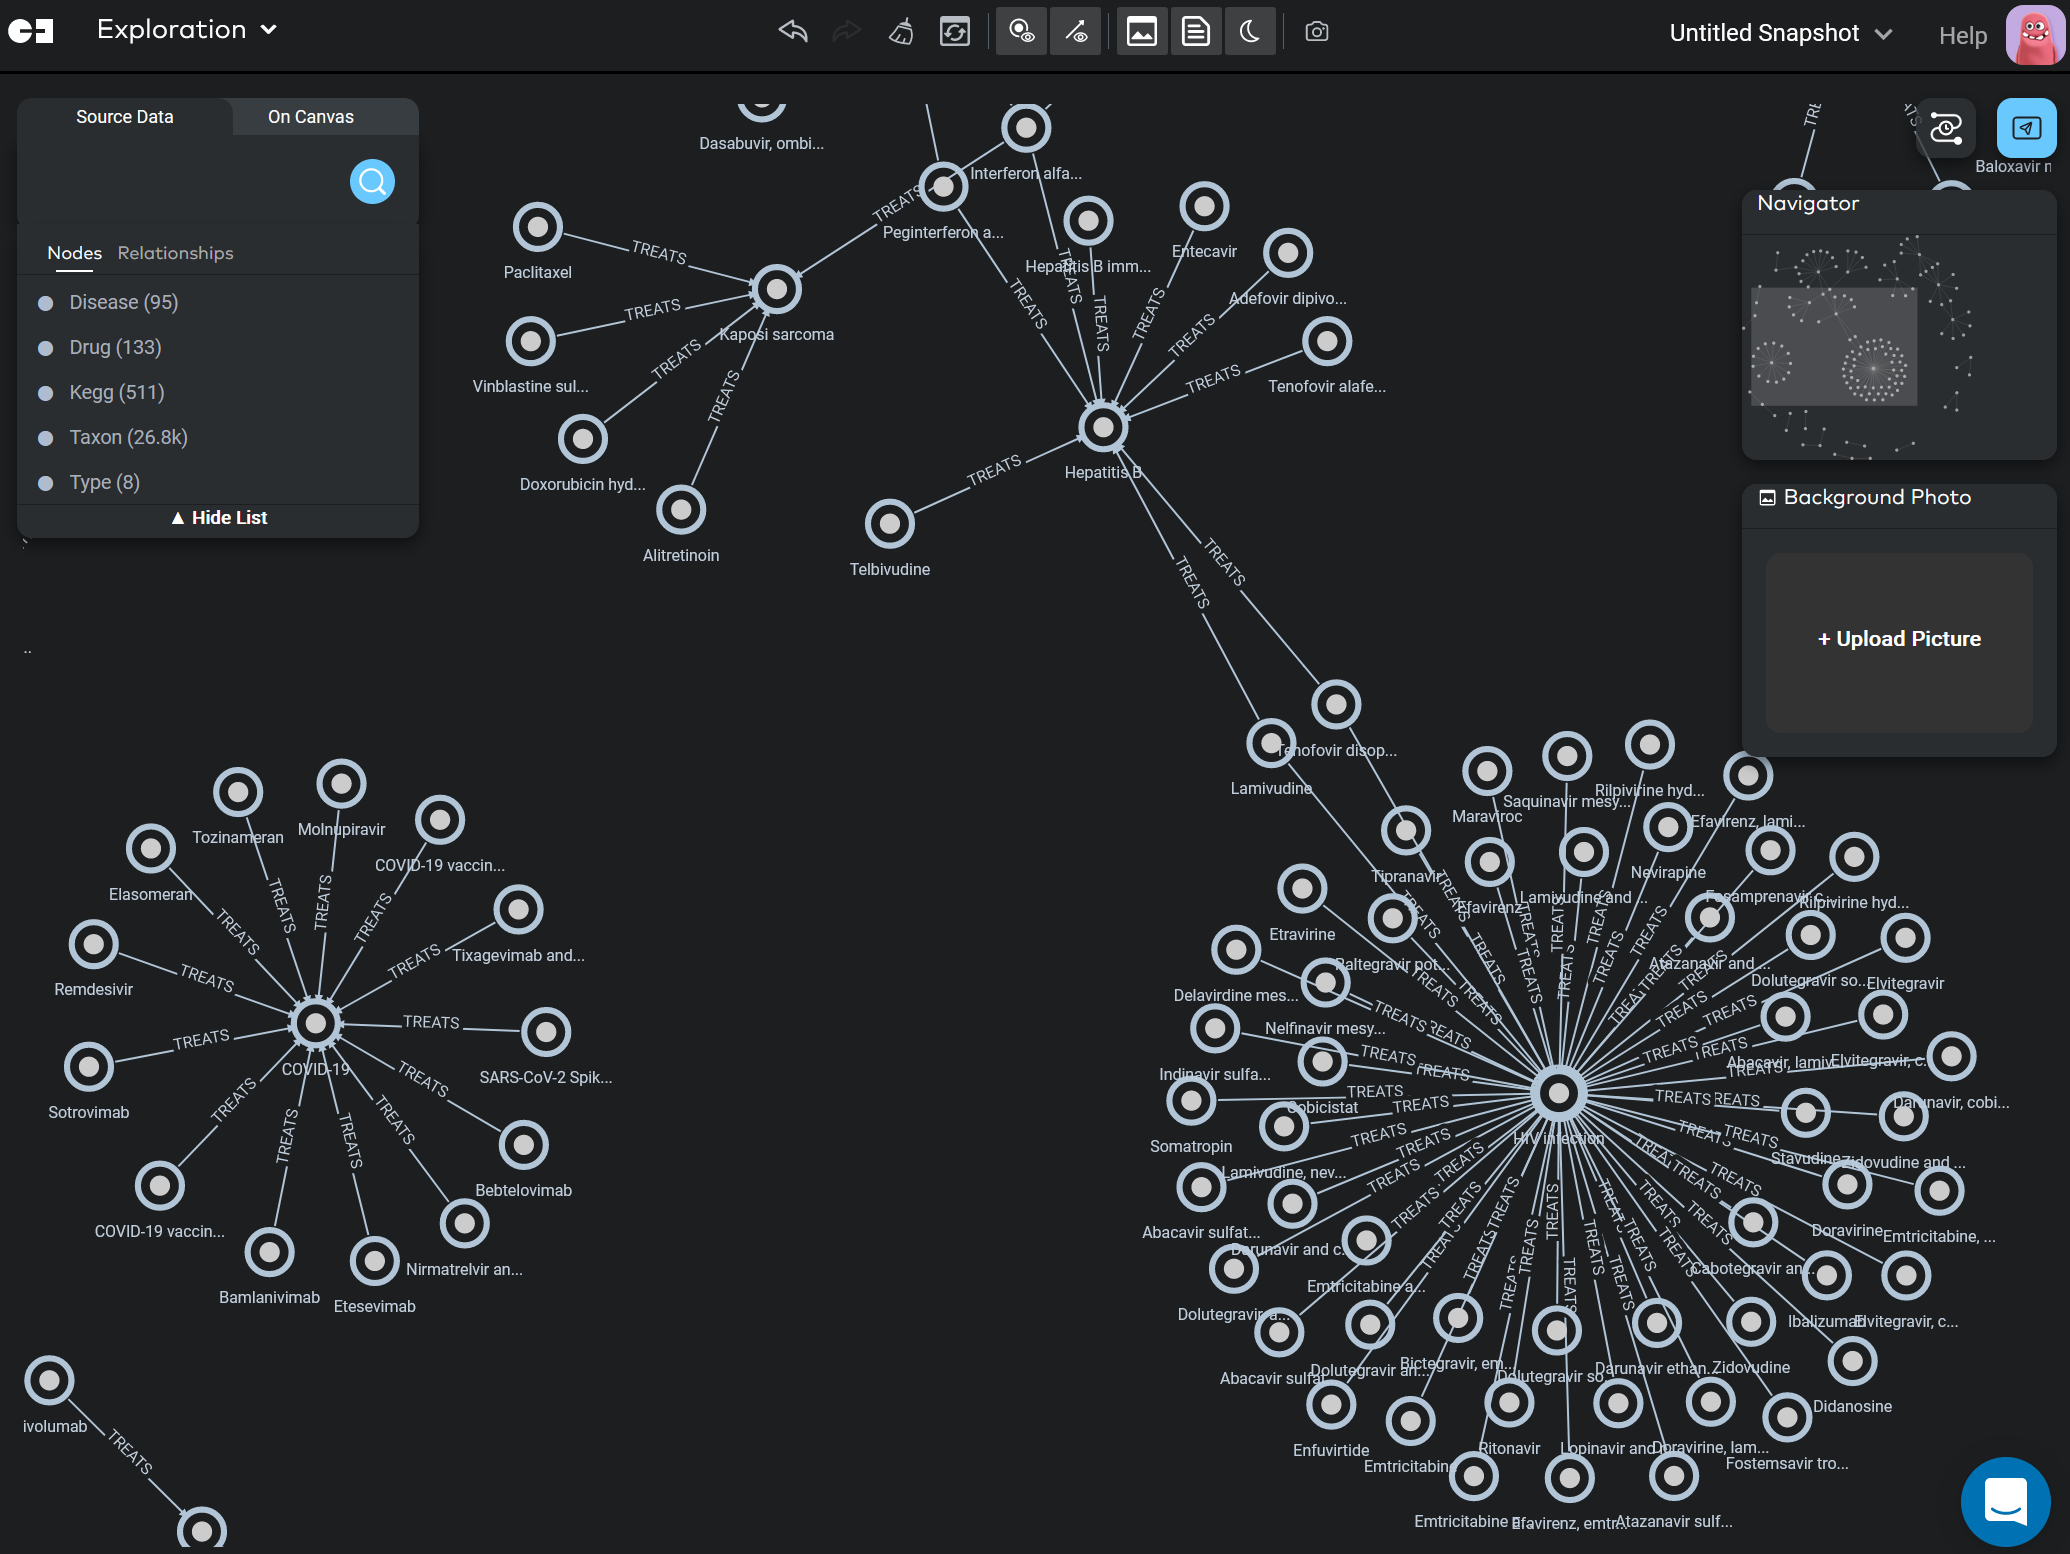
Task: Open the Help menu
Action: point(1962,35)
